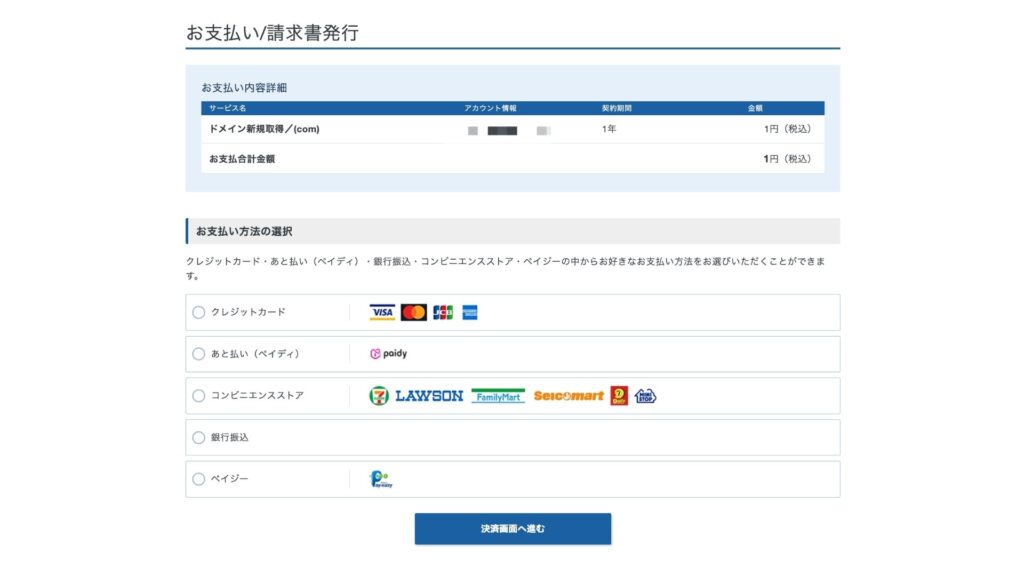Click the ペイジー option label
The width and height of the screenshot is (1024, 576).
pyautogui.click(x=229, y=479)
